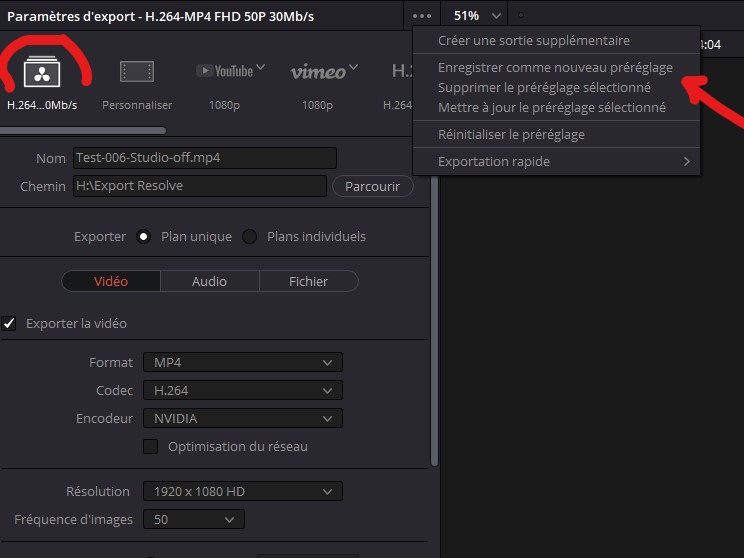
Task: Expand the YouTube preset chevron
Action: 261,69
